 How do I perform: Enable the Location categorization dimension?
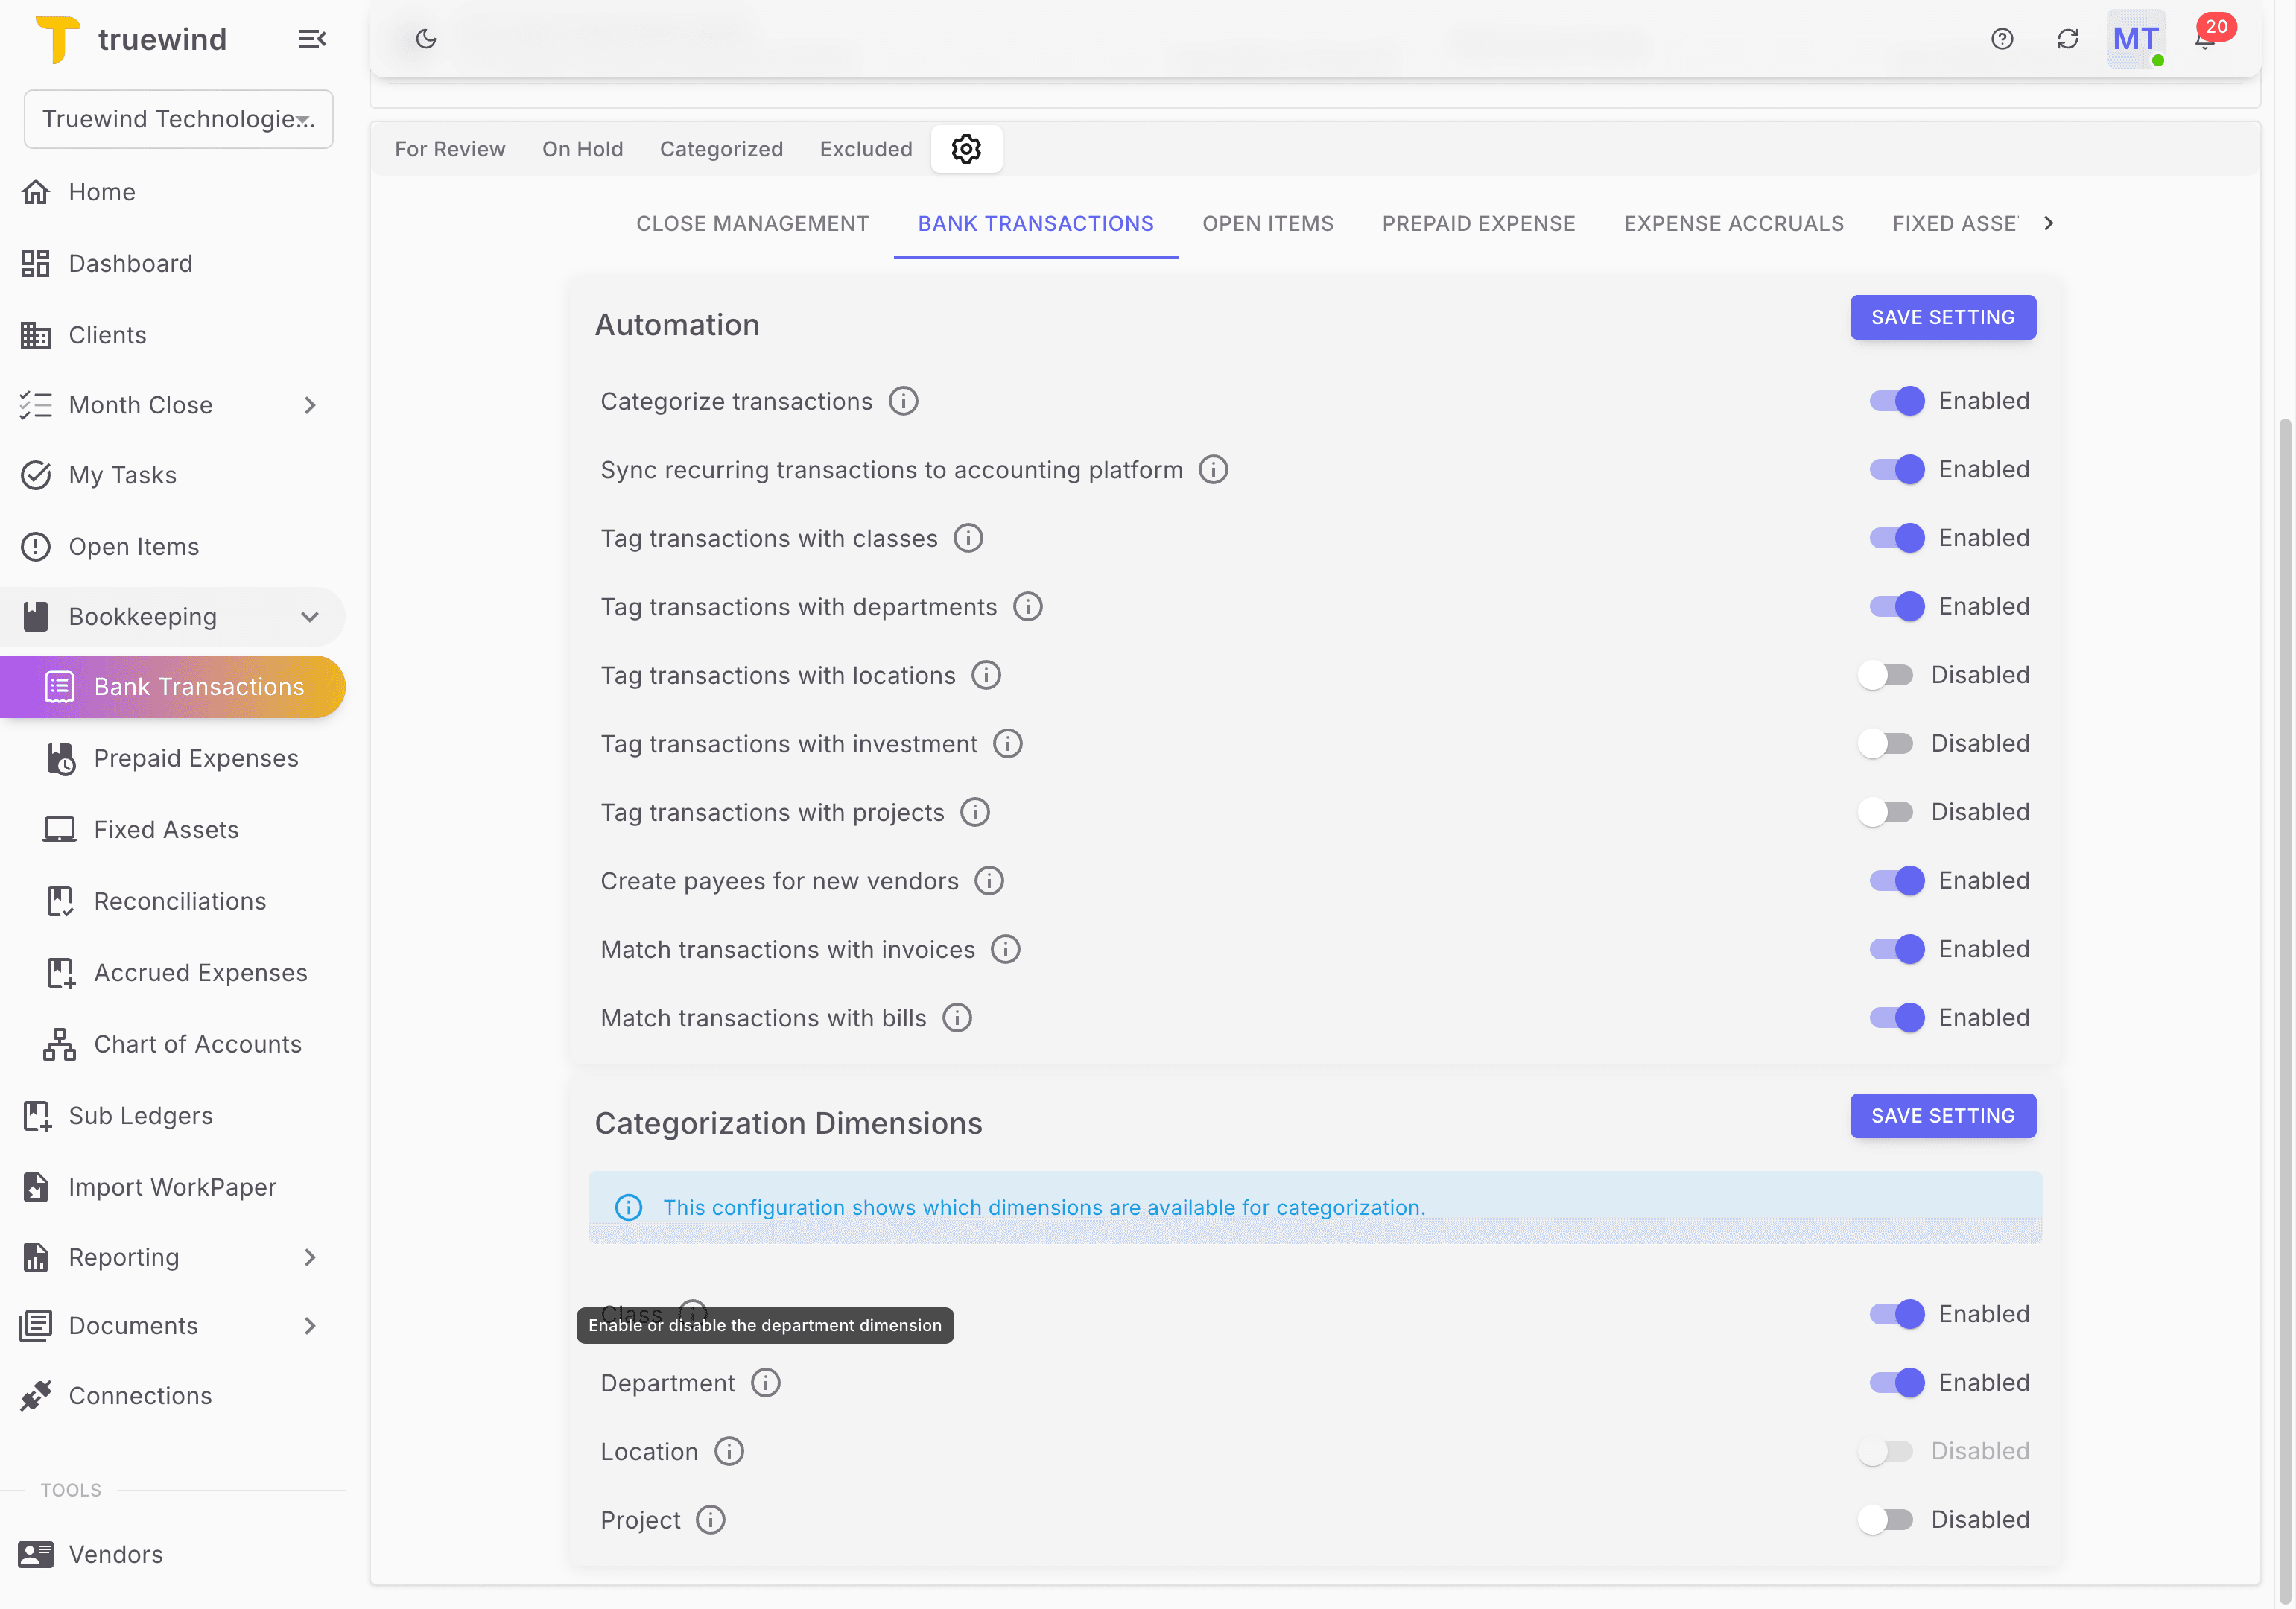coord(1886,1451)
